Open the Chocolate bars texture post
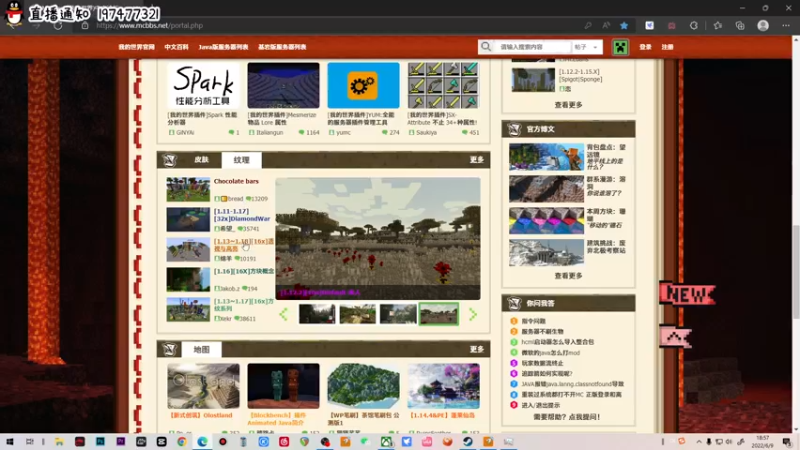This screenshot has height=450, width=800. (x=236, y=181)
